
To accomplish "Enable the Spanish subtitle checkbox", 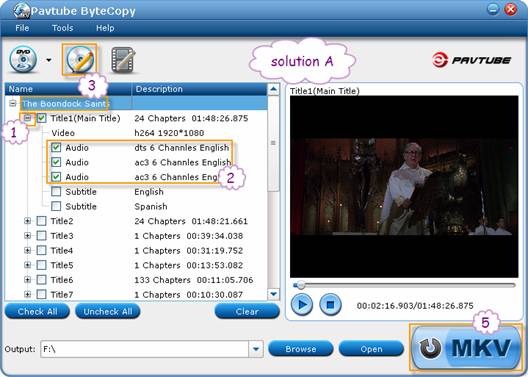I will (x=56, y=206).
